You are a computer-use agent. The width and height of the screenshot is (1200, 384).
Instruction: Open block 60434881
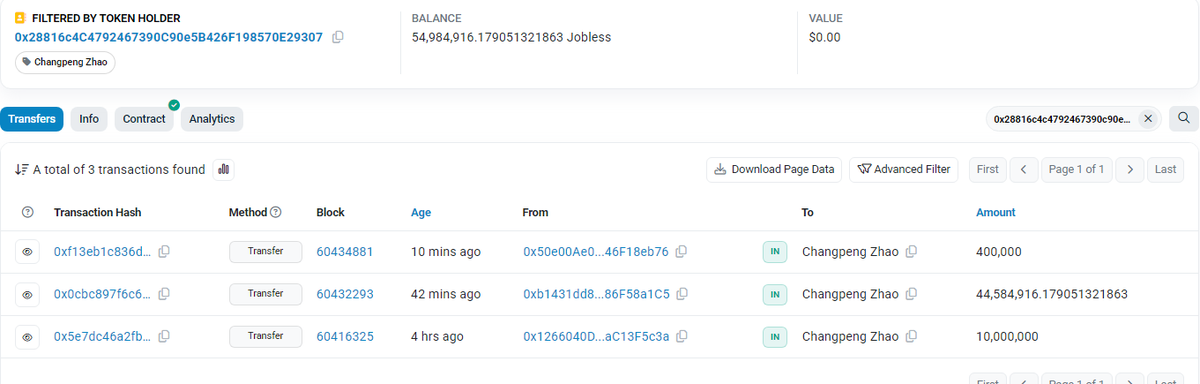(x=345, y=252)
